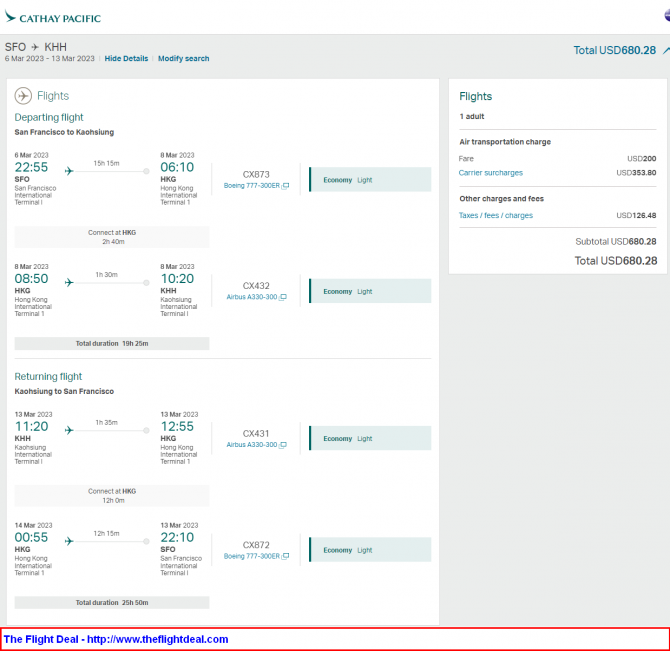670x651 pixels.
Task: Click the plane icon next to 11:20 departure
Action: 69,430
